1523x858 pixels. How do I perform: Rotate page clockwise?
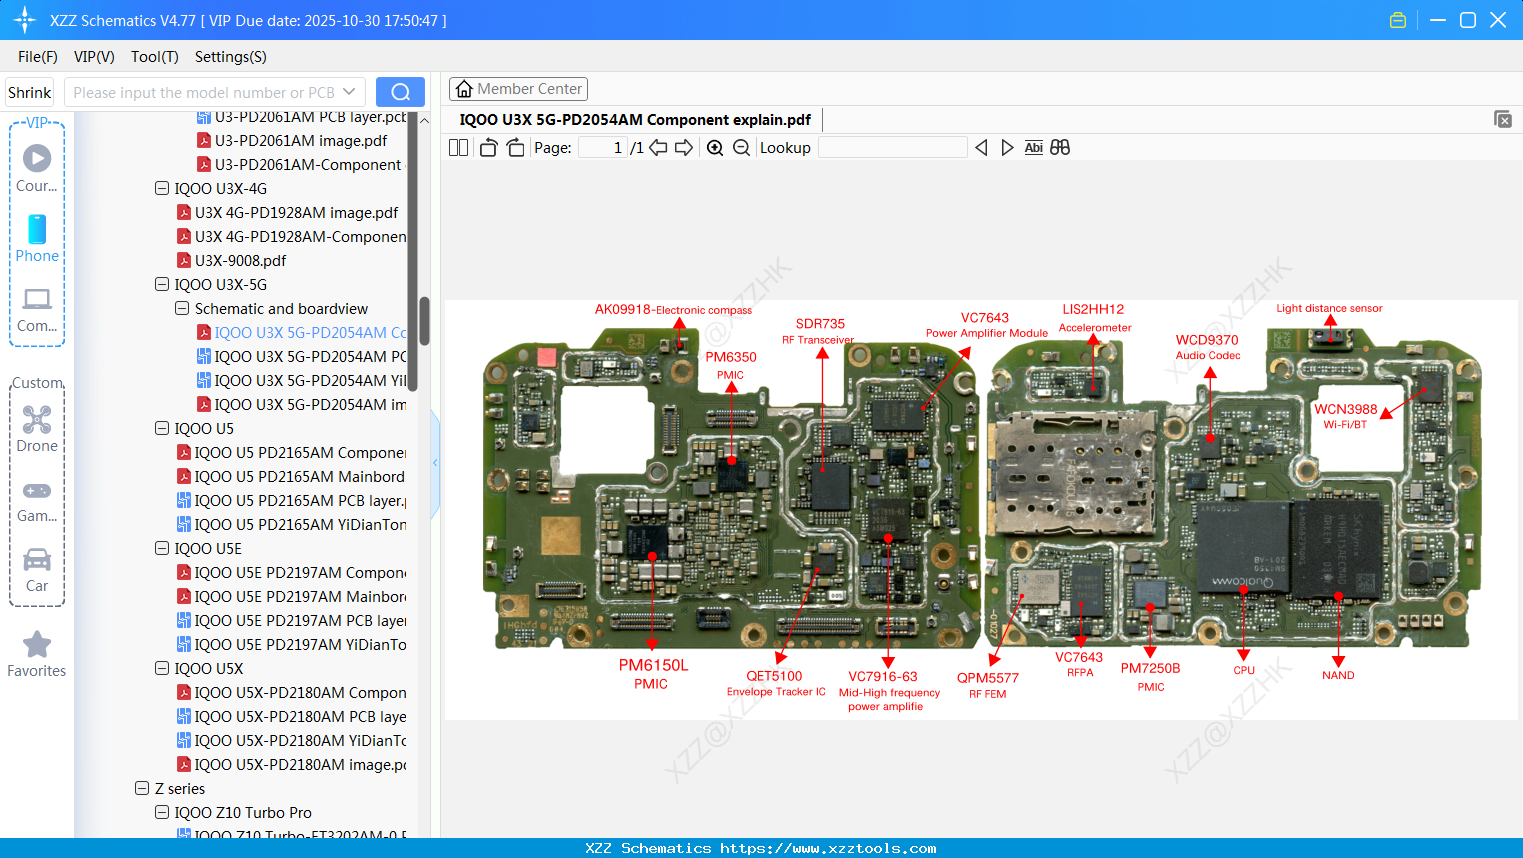[x=515, y=148]
